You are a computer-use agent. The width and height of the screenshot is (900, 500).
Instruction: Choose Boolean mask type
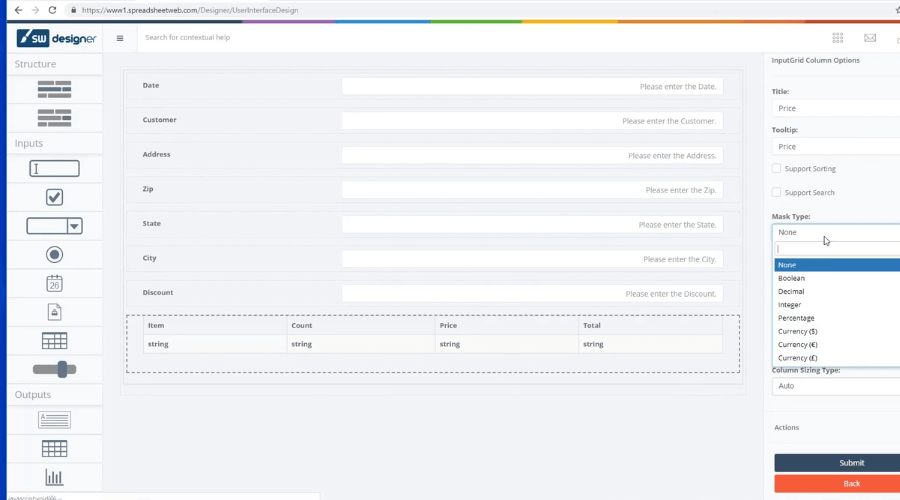click(837, 278)
